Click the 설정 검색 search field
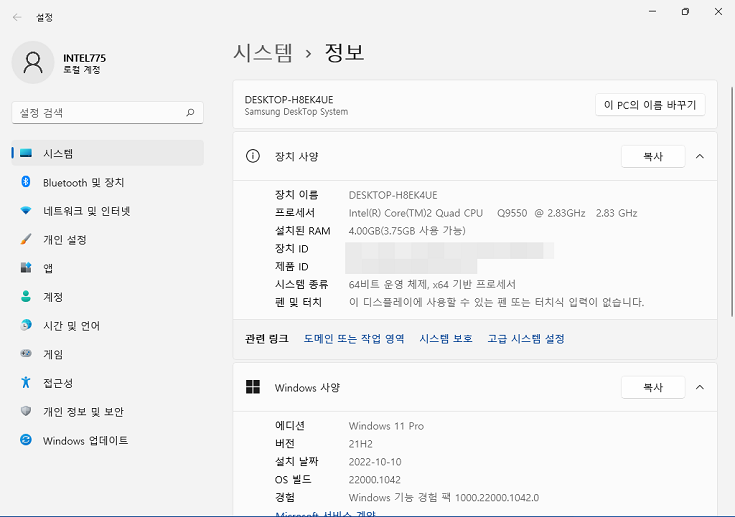Screen dimensions: 735x517 coord(107,112)
